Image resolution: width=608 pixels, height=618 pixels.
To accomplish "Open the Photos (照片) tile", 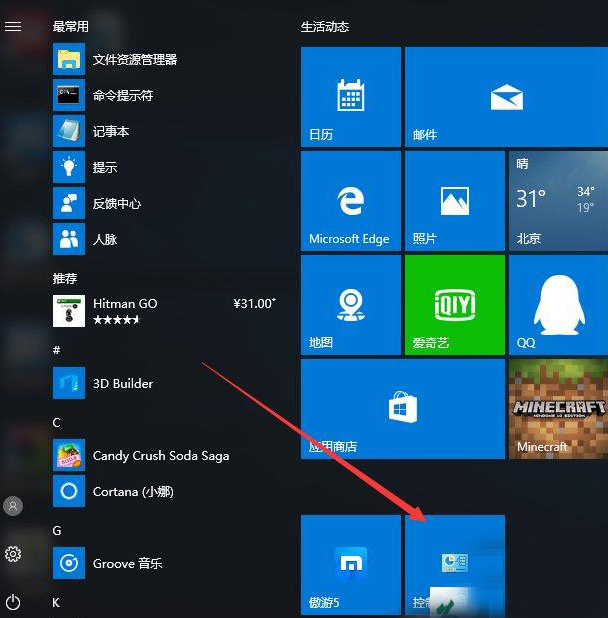I will click(454, 201).
